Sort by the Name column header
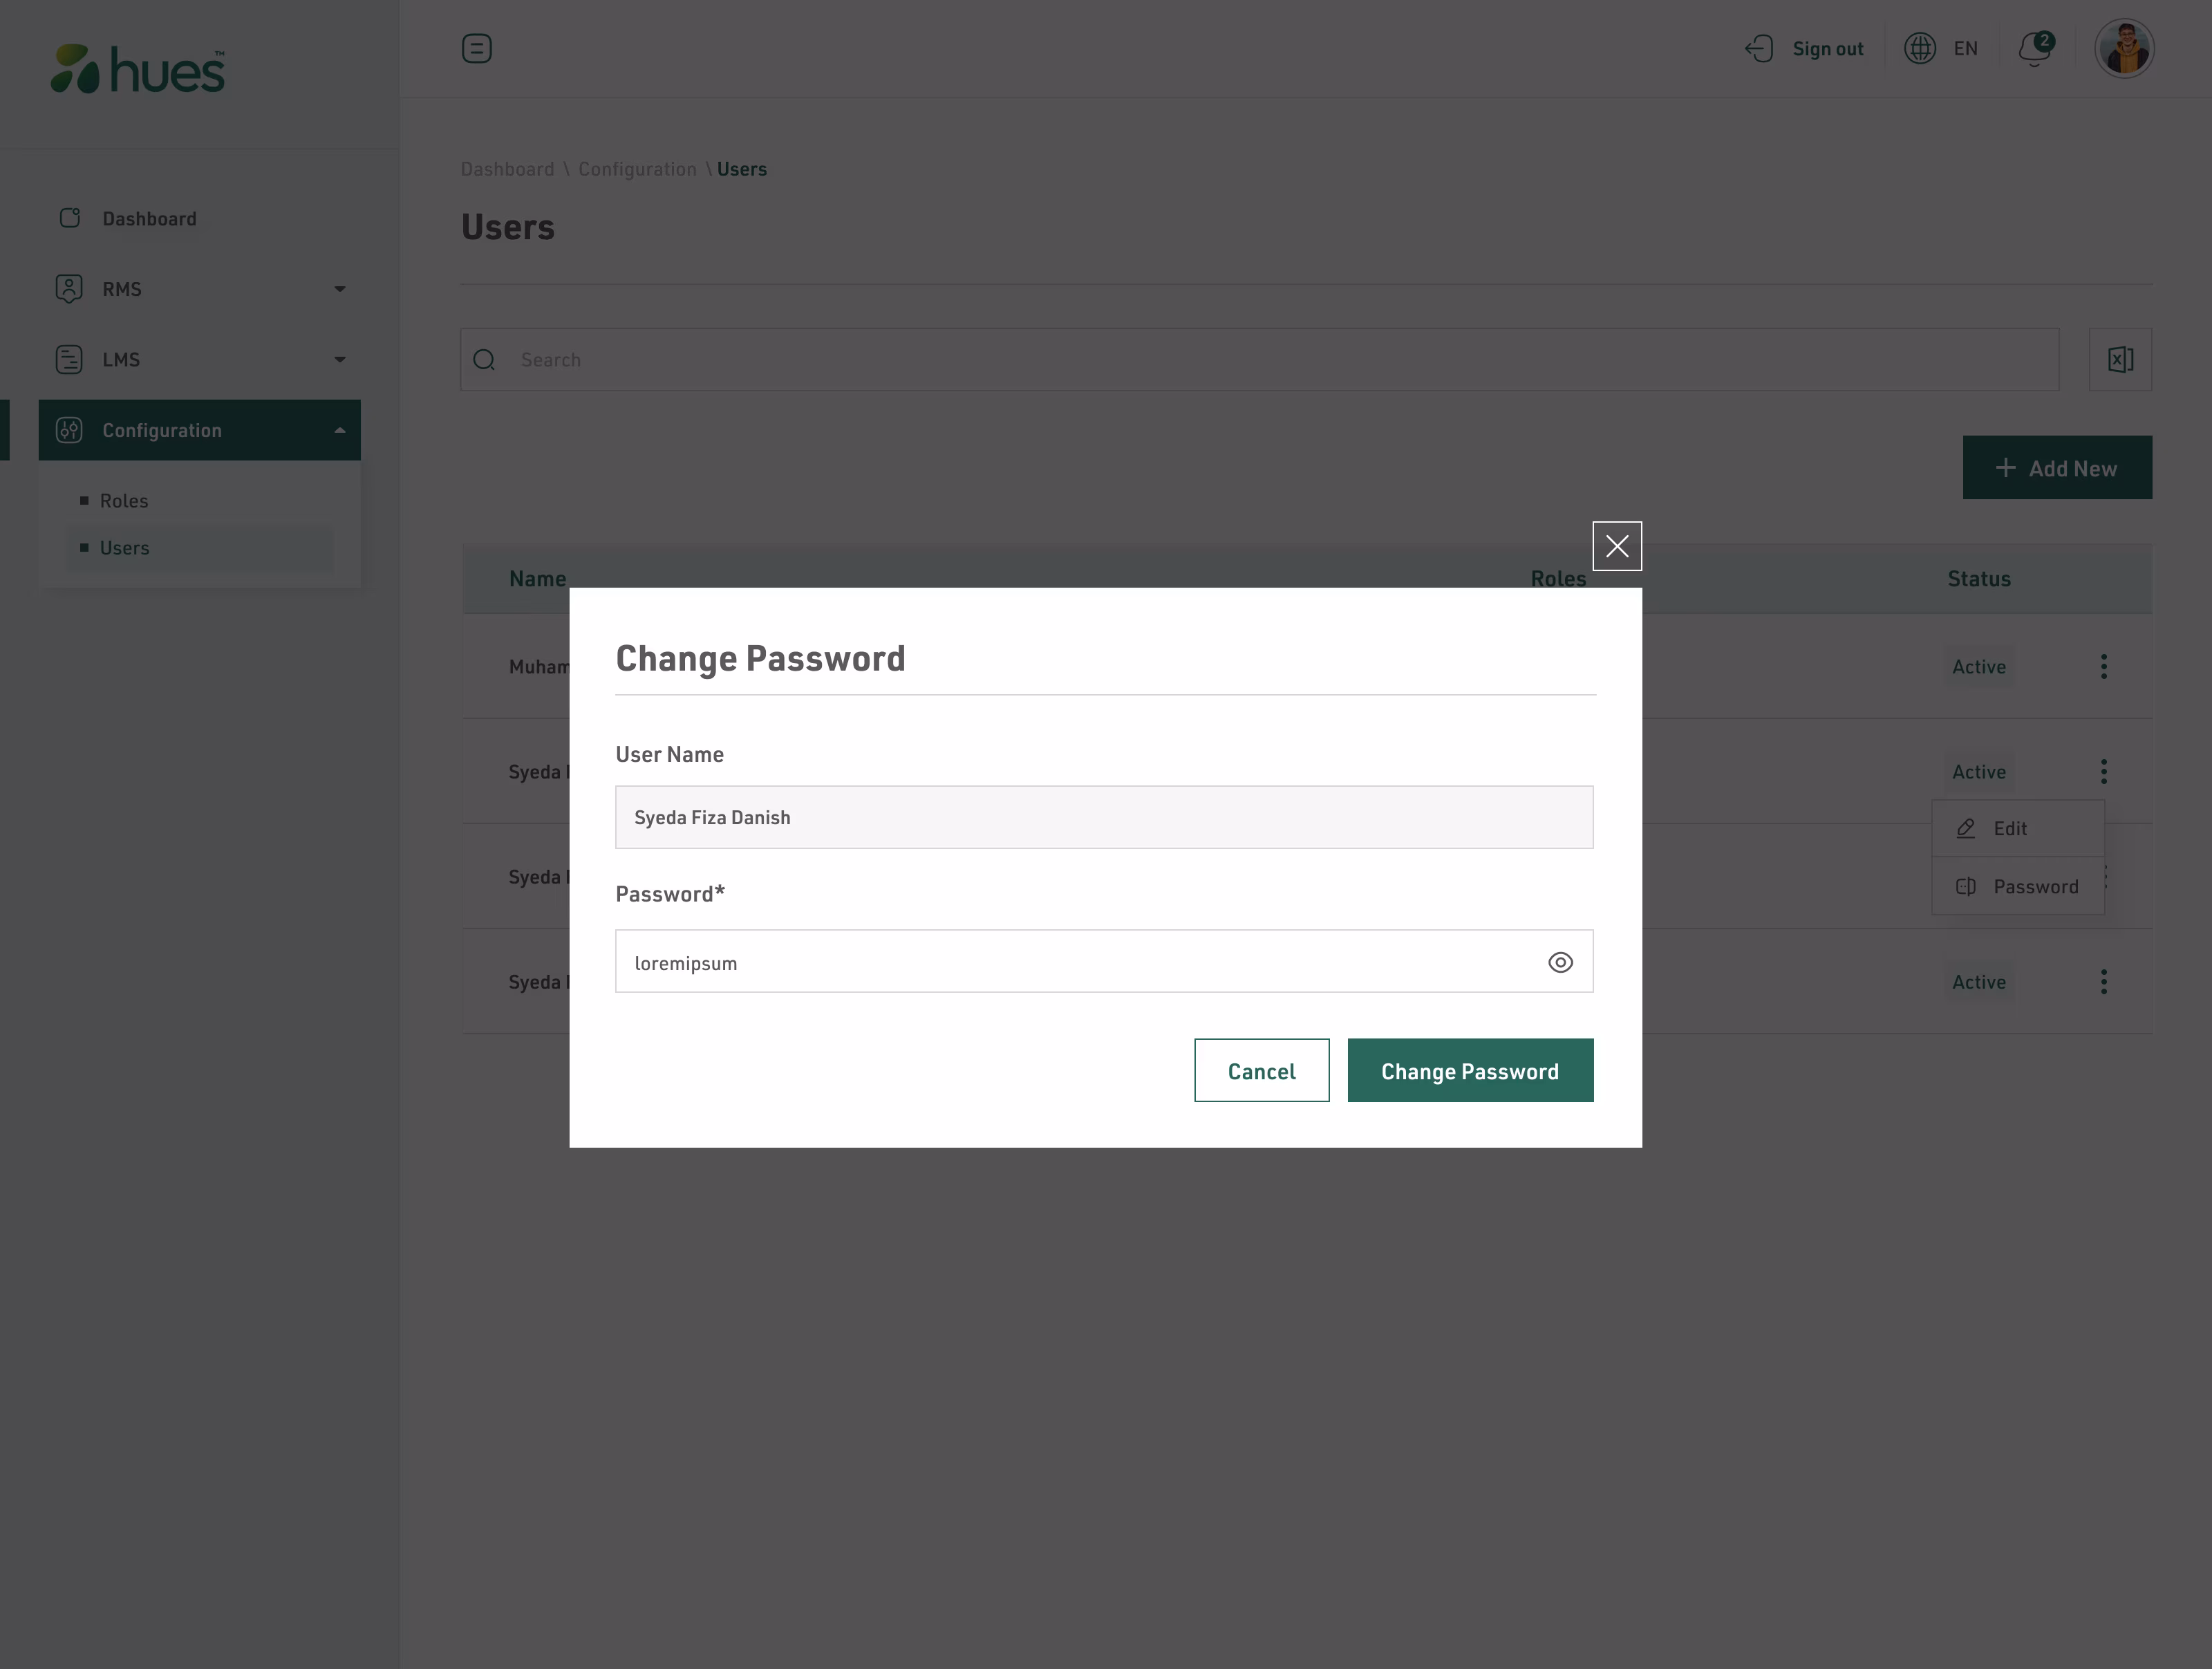The image size is (2212, 1669). [537, 579]
